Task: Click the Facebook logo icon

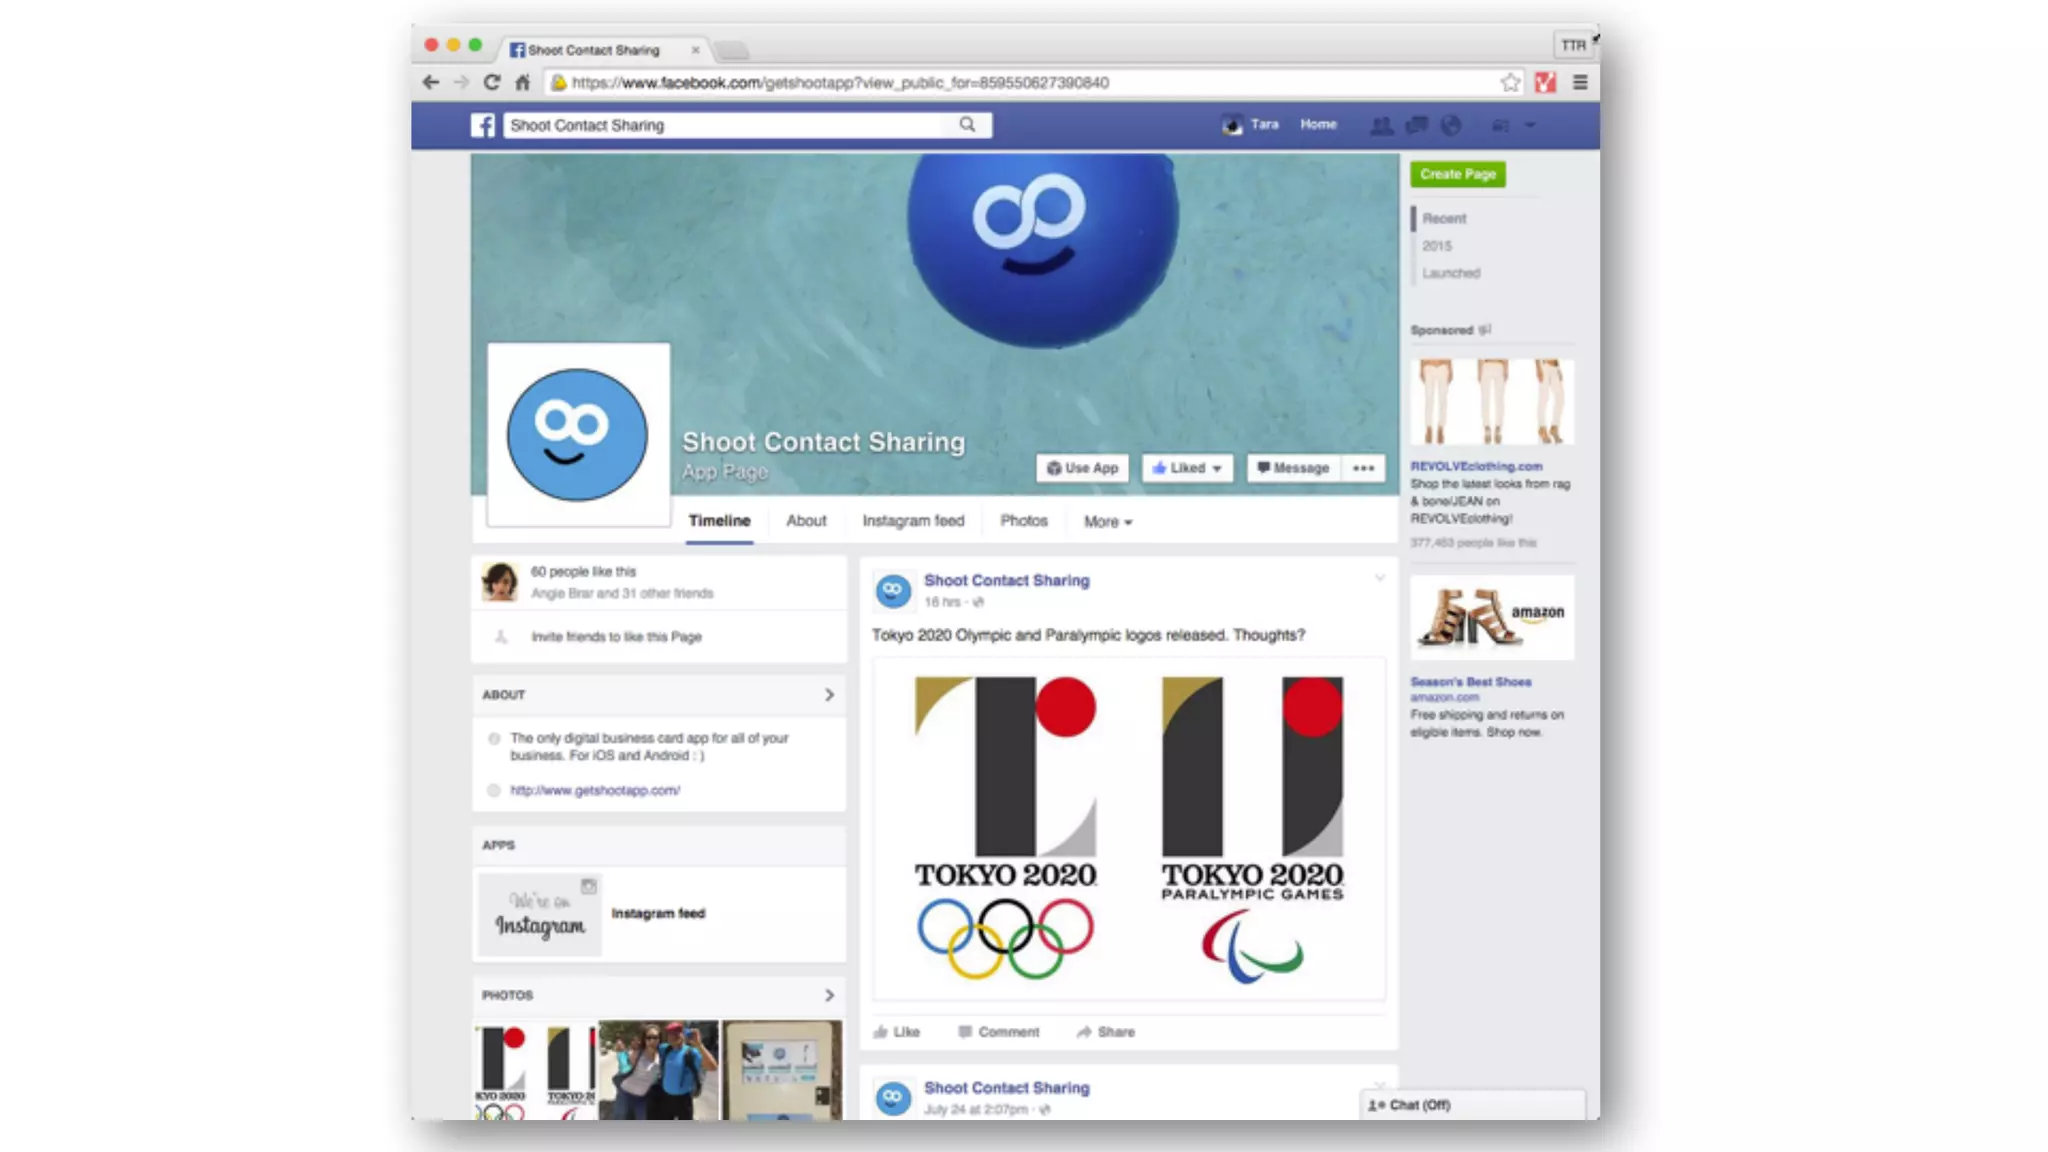Action: tap(483, 125)
